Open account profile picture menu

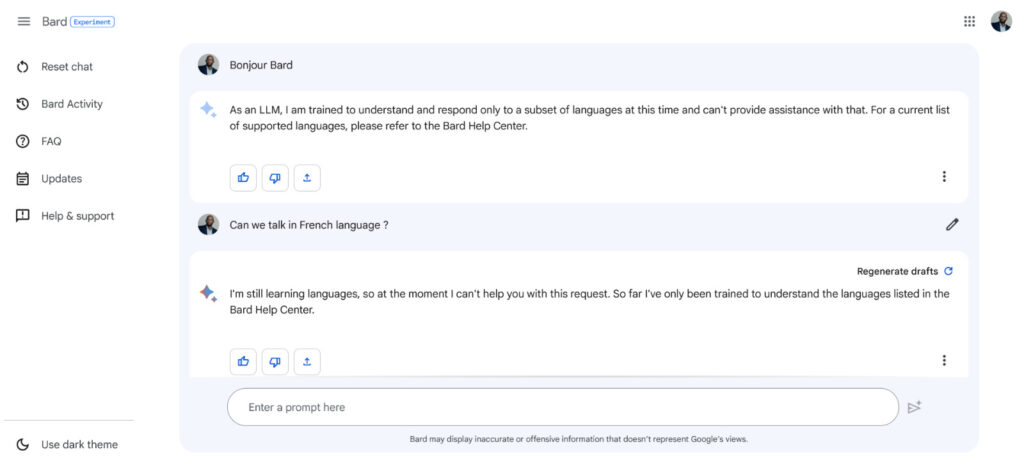(1000, 22)
